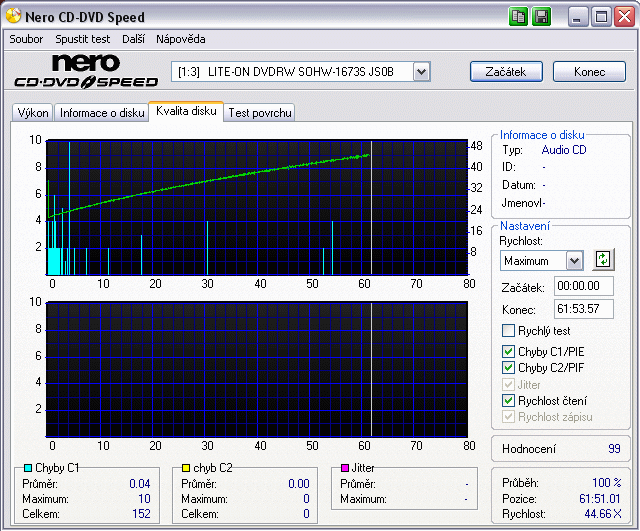Expand the Rychlost Maximum speed dropdown
The image size is (640, 531).
coord(573,261)
